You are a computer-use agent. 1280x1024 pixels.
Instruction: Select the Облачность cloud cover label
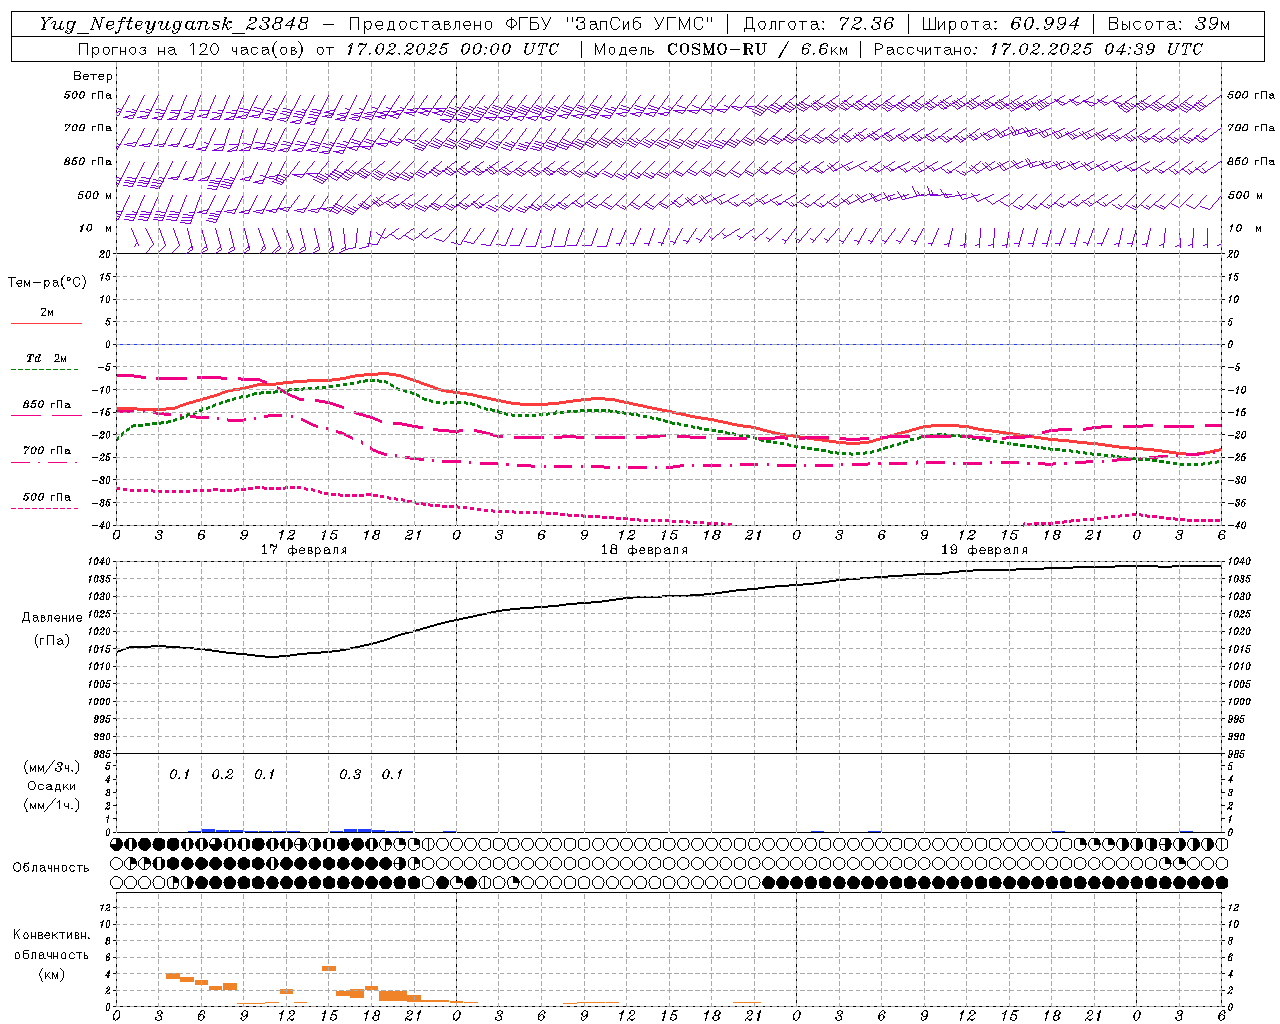click(x=51, y=867)
